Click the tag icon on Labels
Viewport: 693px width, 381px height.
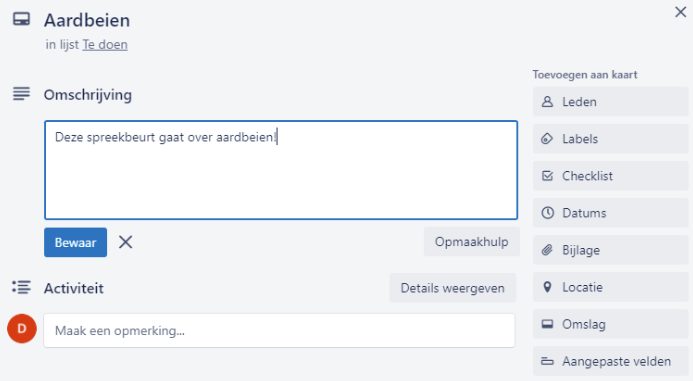point(547,139)
